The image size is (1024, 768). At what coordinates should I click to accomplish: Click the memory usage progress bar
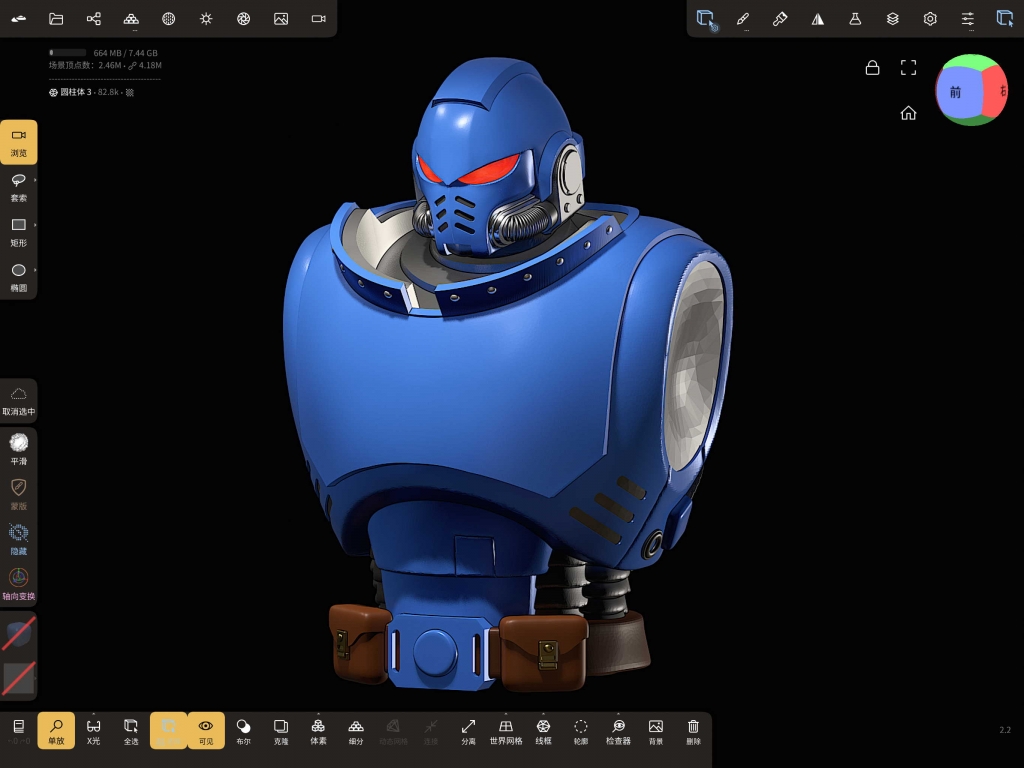[x=68, y=53]
